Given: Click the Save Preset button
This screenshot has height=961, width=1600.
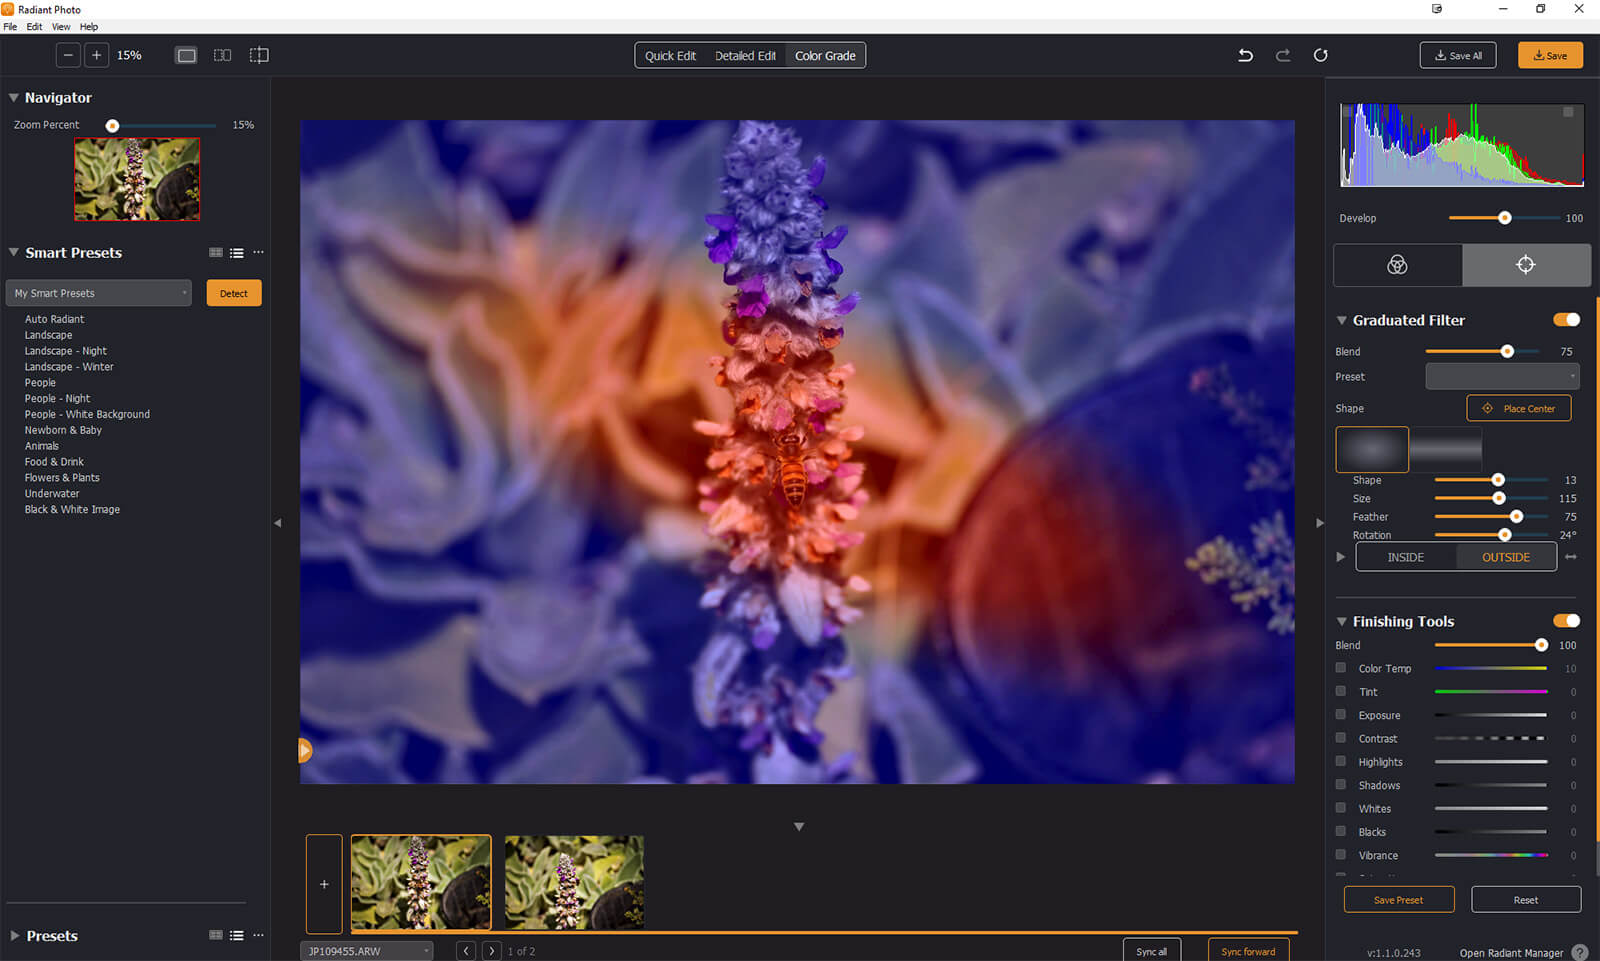Looking at the screenshot, I should tap(1398, 900).
